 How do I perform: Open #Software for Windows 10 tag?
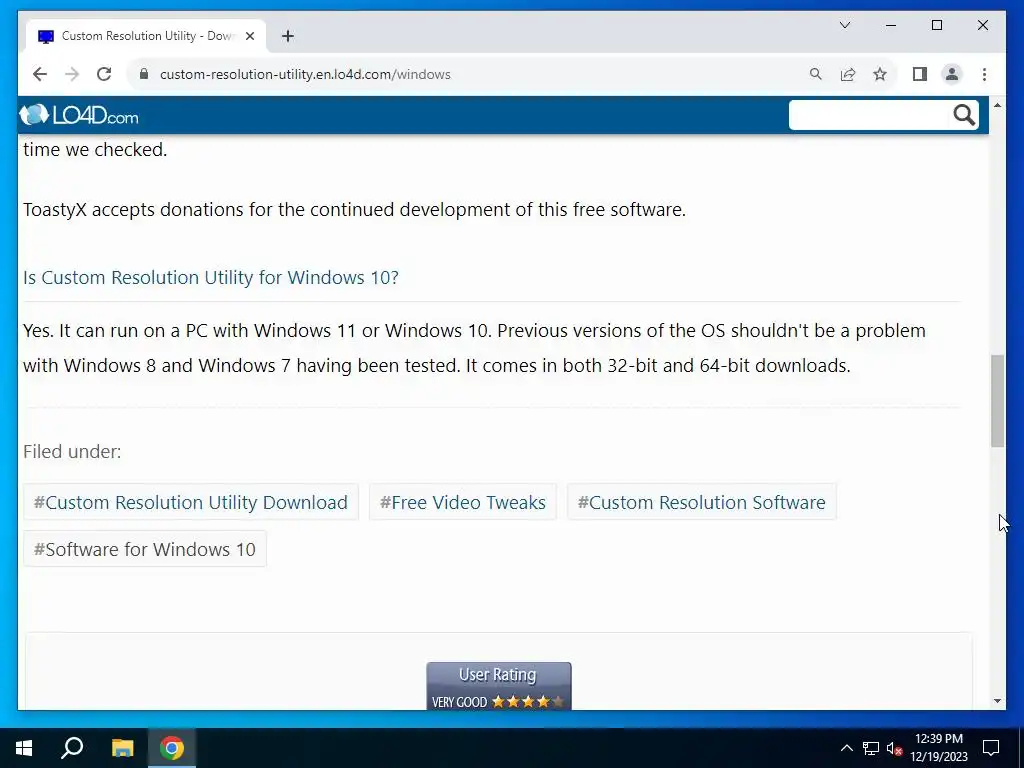(145, 549)
